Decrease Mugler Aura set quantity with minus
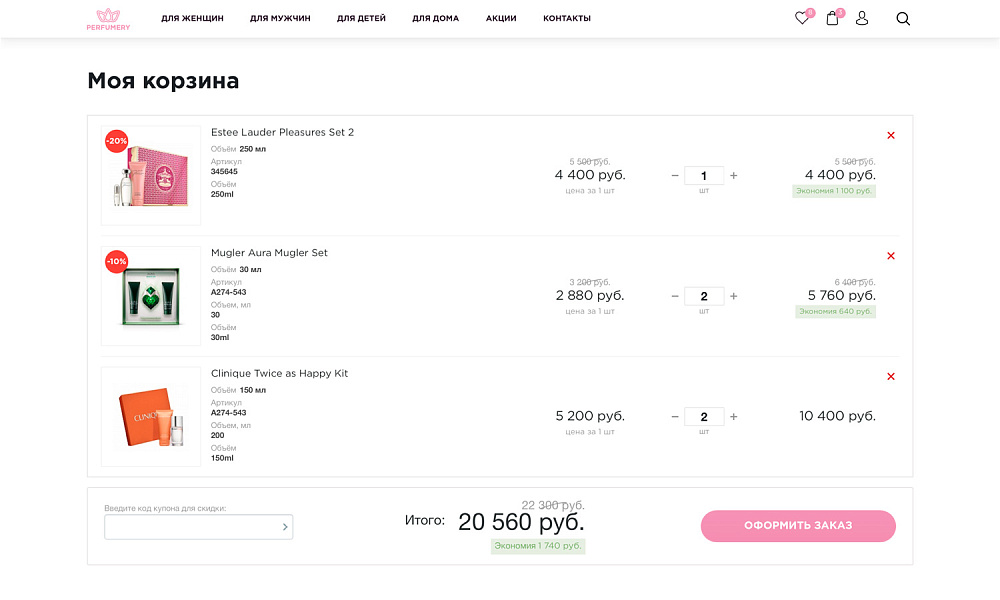This screenshot has height=600, width=1000. [675, 296]
